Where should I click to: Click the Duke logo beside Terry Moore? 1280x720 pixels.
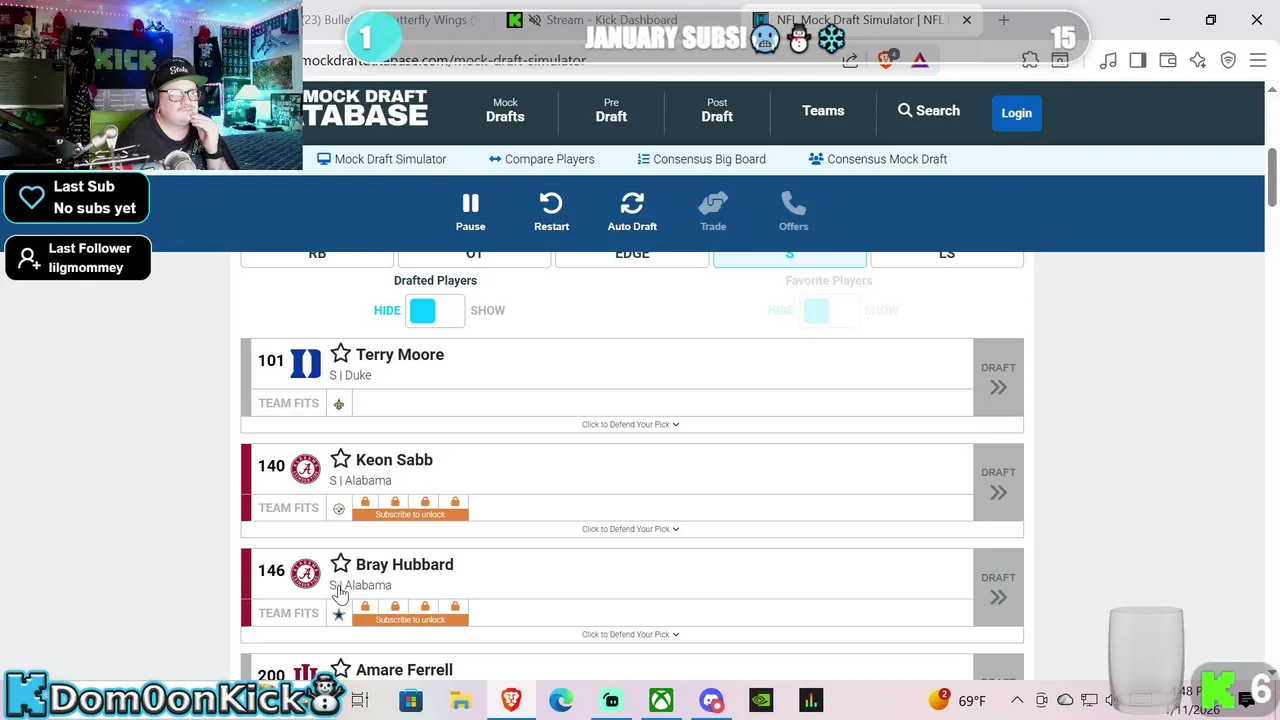[305, 363]
